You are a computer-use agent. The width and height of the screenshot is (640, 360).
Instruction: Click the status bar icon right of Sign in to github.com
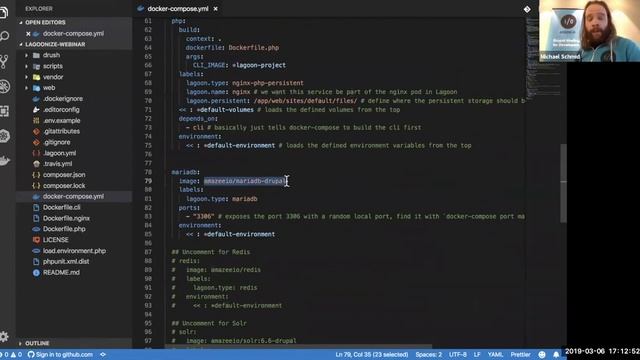point(103,355)
